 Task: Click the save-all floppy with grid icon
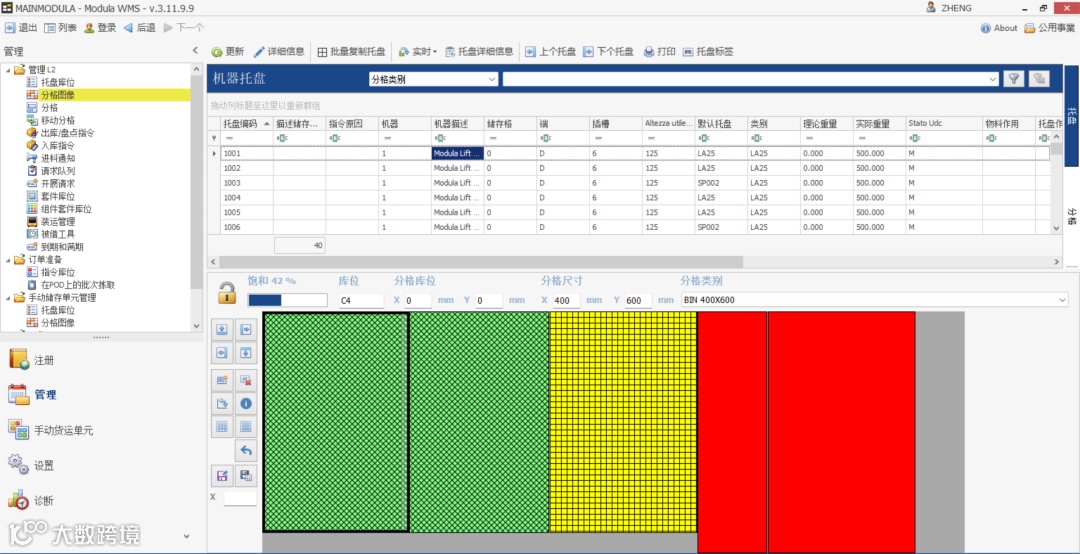pos(246,475)
